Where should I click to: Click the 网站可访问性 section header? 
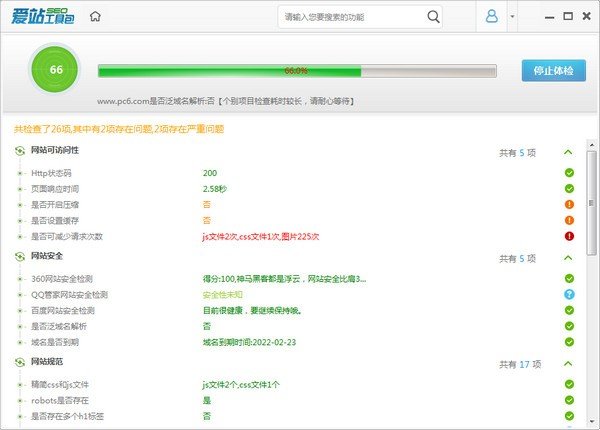click(55, 150)
